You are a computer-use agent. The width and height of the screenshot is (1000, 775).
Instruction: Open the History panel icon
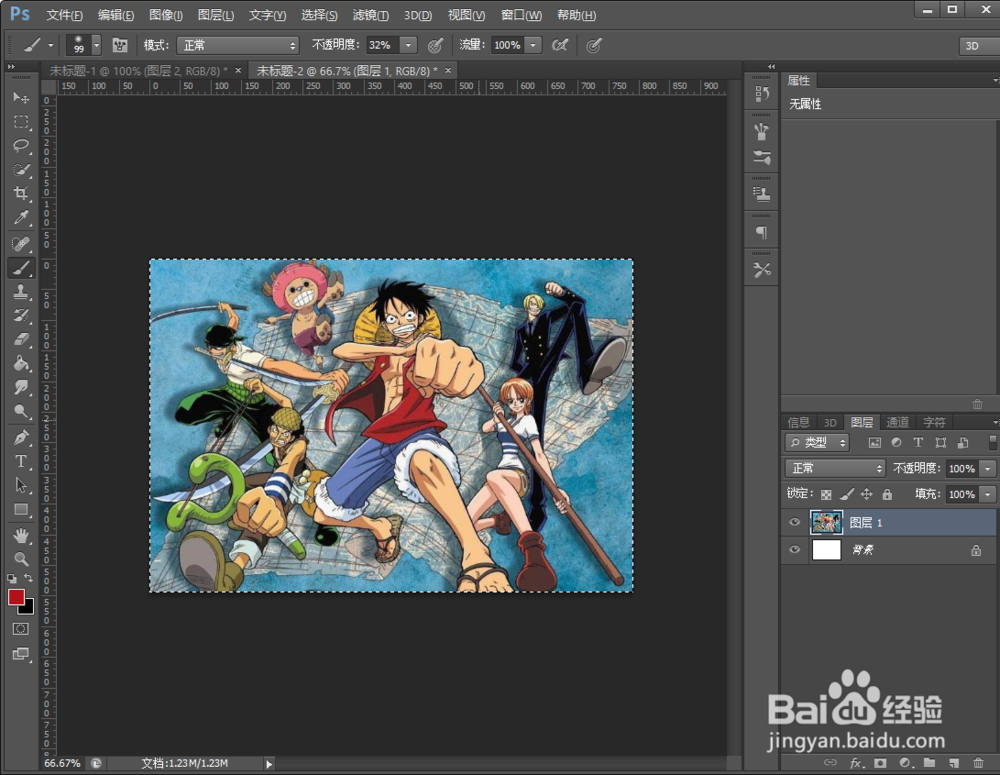pos(761,94)
